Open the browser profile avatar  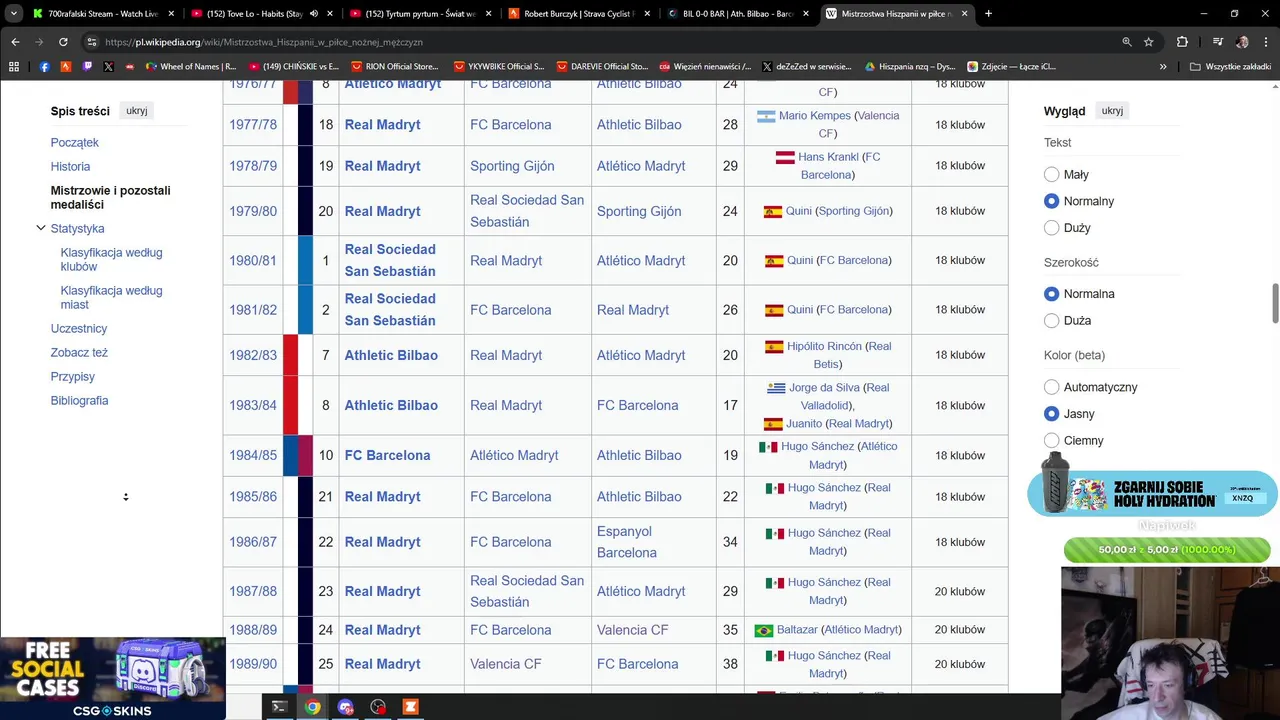(x=1242, y=42)
